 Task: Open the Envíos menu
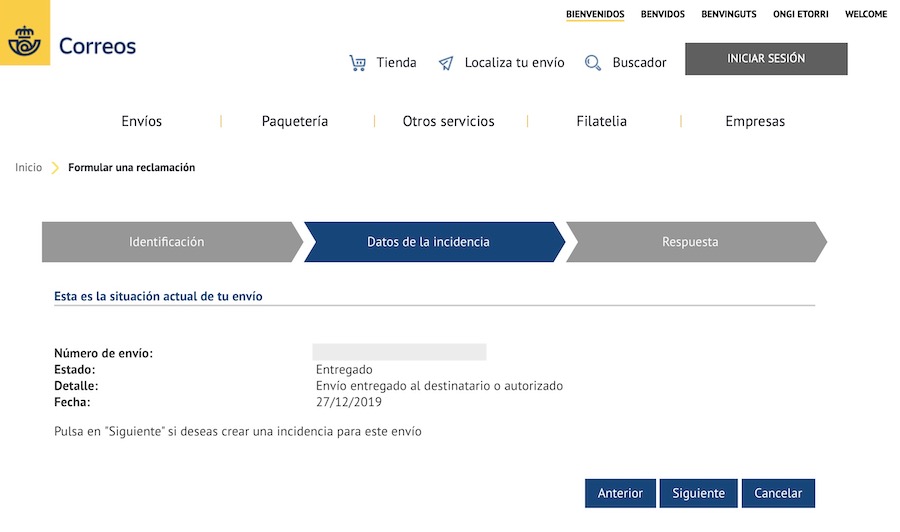142,121
